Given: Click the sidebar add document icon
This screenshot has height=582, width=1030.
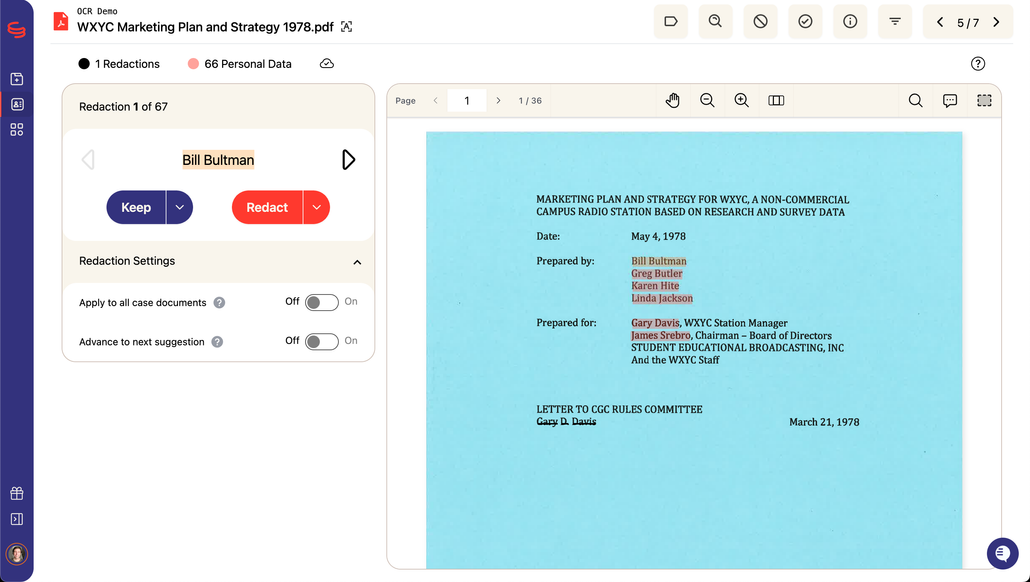Looking at the screenshot, I should coord(17,79).
